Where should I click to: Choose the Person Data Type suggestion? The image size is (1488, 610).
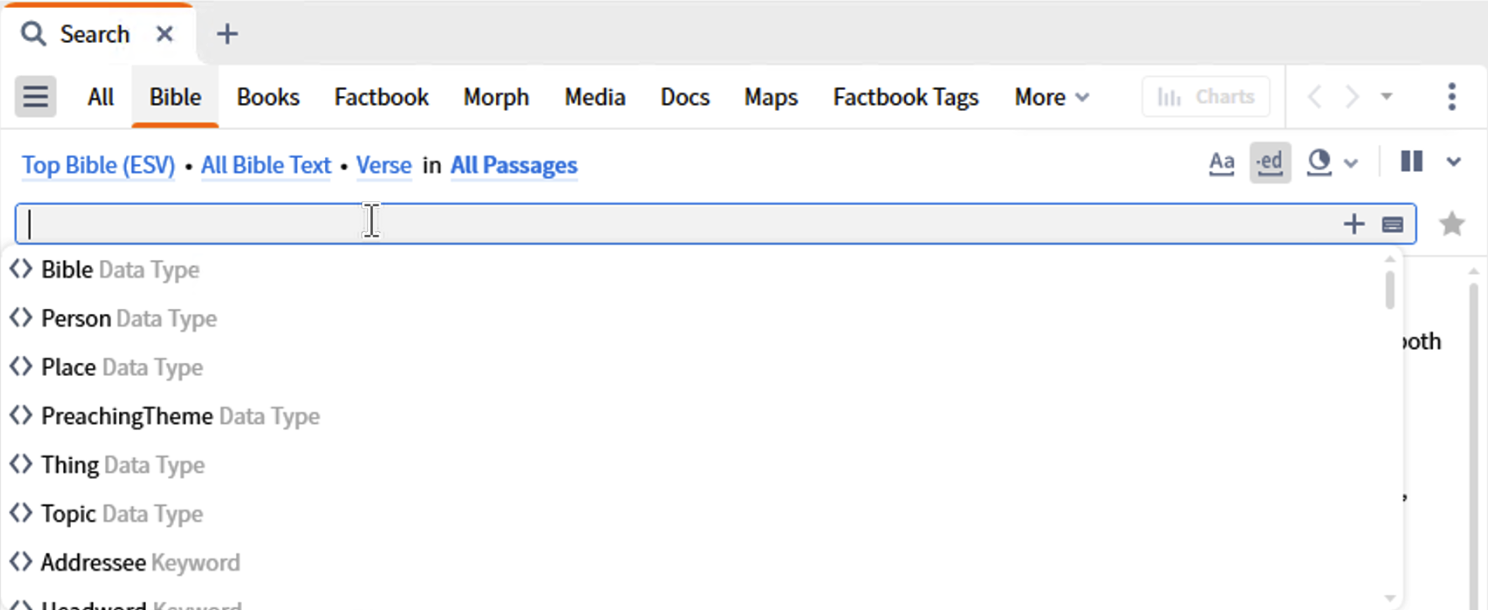click(693, 319)
